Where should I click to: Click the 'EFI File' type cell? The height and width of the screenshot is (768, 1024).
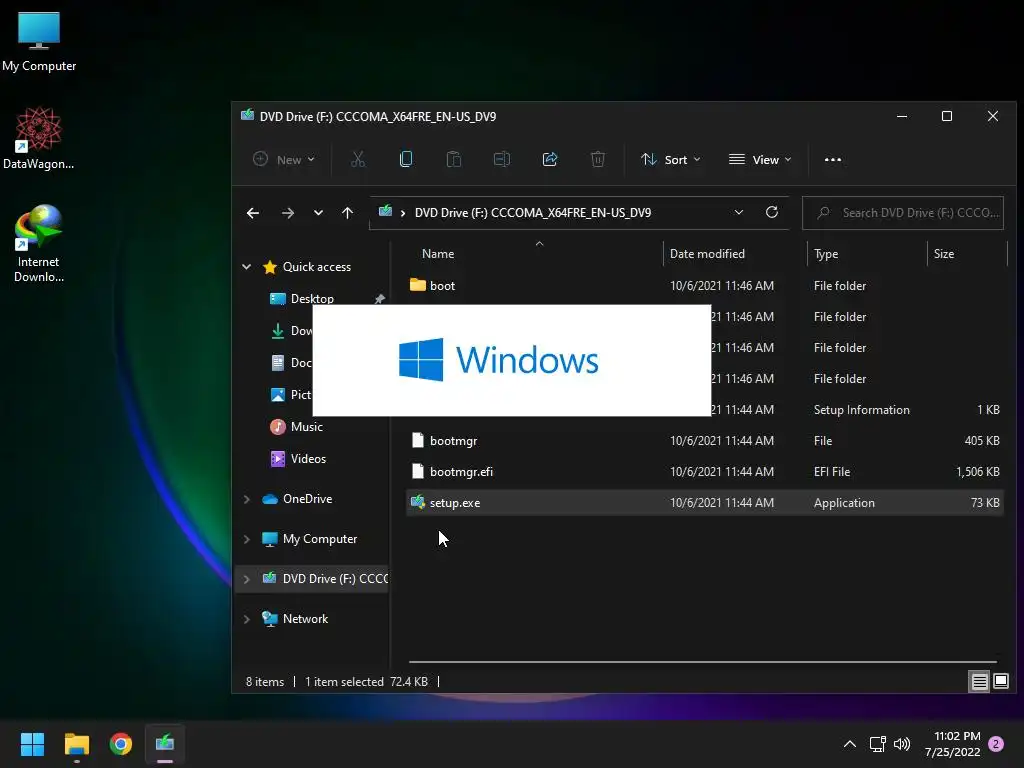[x=831, y=472]
